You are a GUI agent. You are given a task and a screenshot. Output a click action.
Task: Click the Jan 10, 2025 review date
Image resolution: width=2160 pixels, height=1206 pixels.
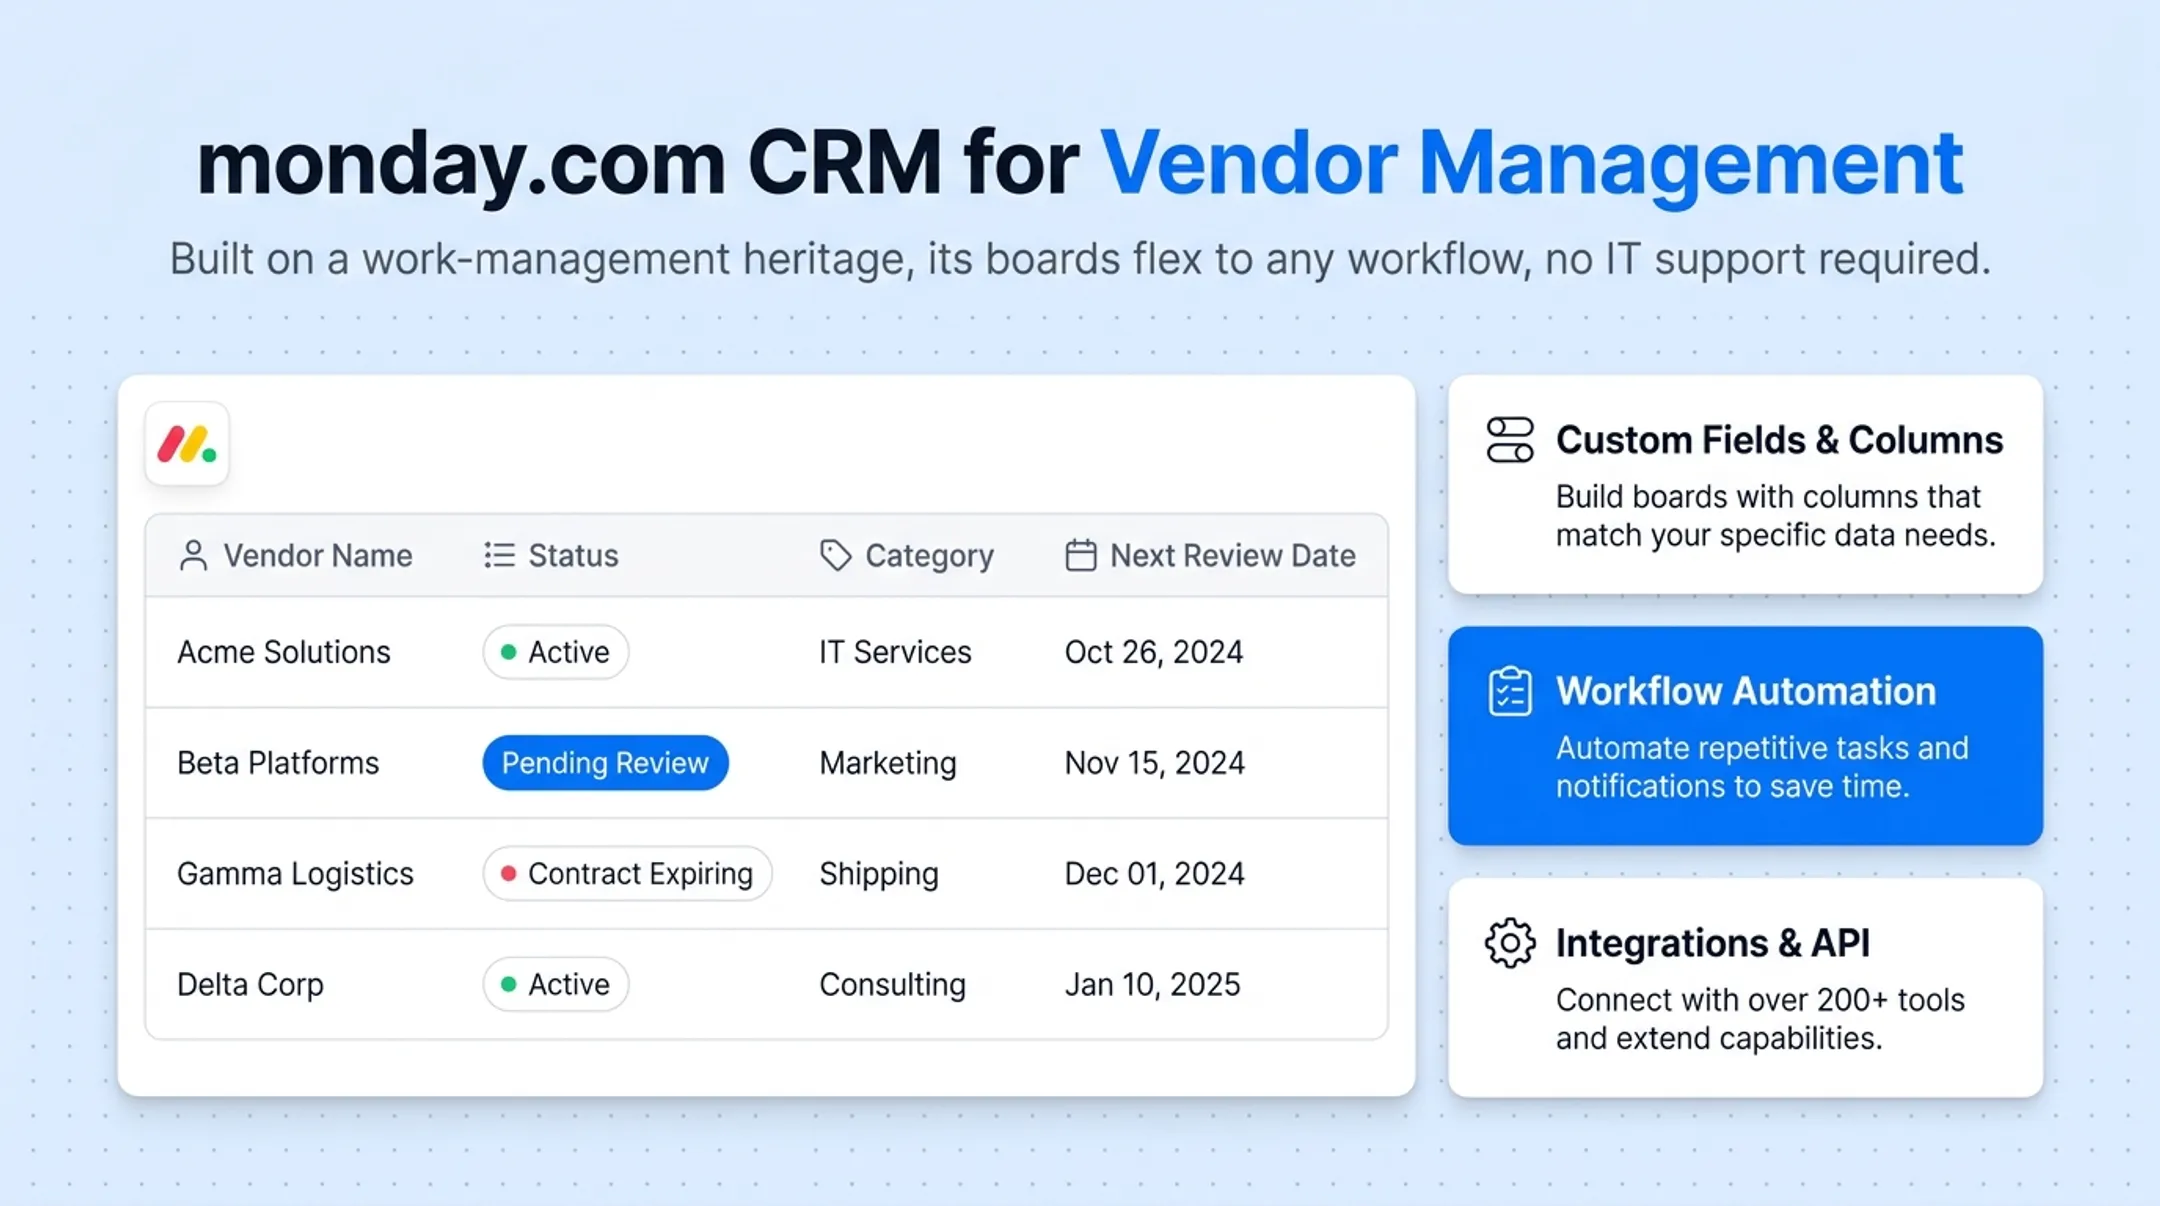[1152, 984]
